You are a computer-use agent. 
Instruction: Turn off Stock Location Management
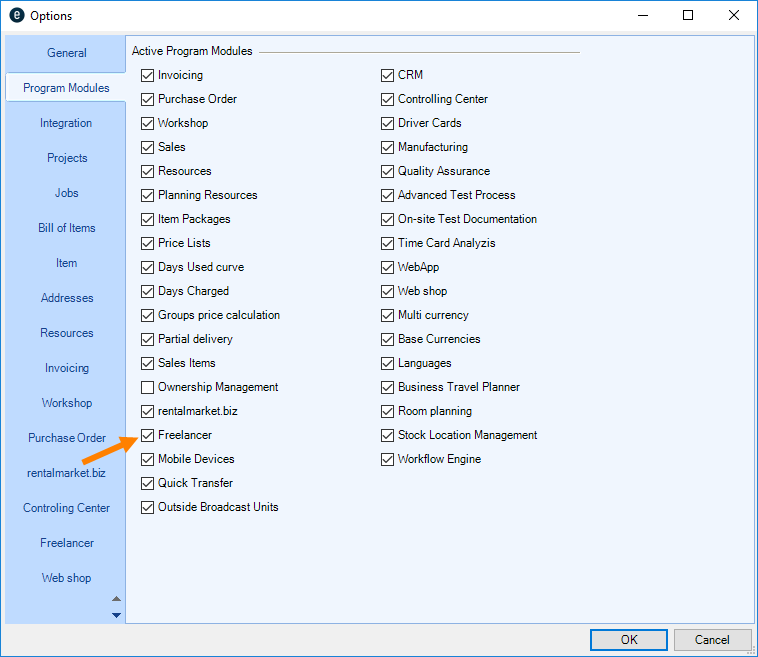pyautogui.click(x=388, y=435)
